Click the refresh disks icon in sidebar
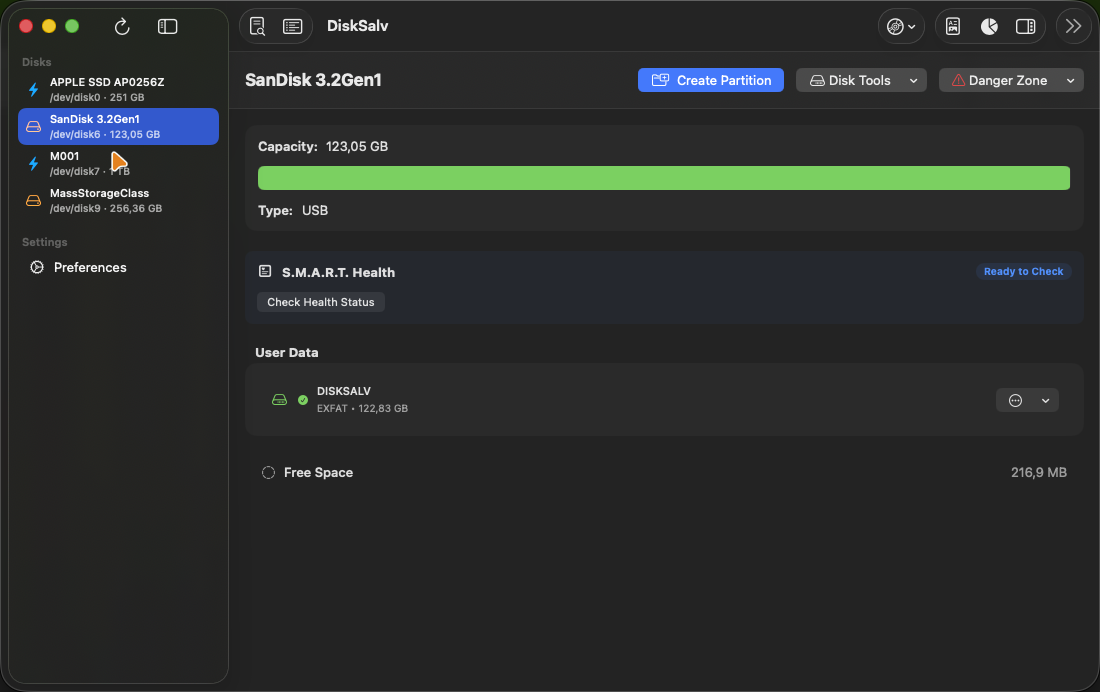Screen dimensions: 1100x692 click(122, 27)
